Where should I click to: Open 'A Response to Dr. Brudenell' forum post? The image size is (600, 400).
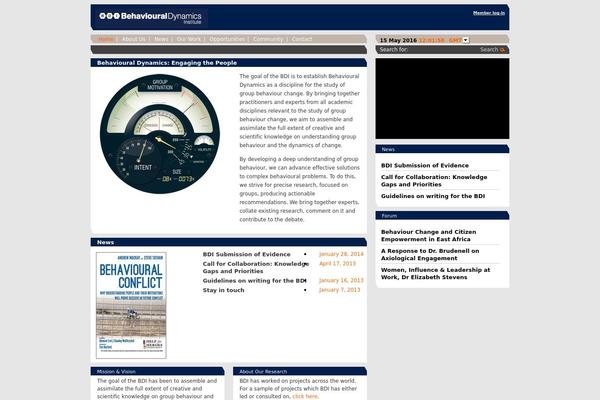[x=430, y=255]
